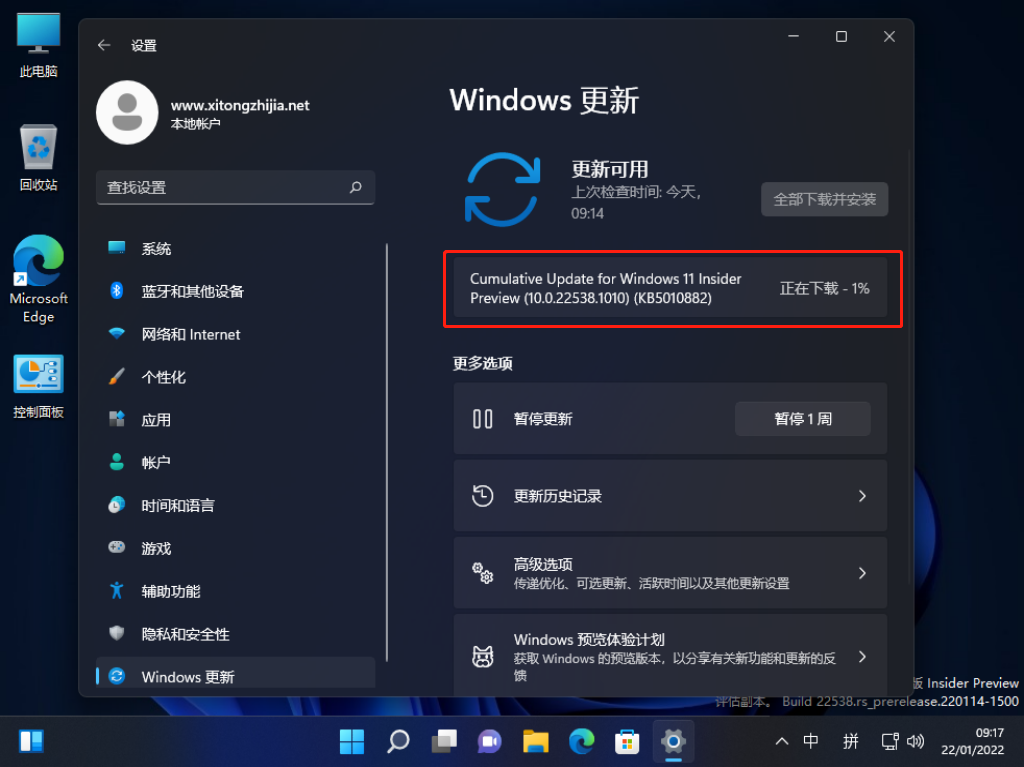Open File Explorer from taskbar
Image resolution: width=1024 pixels, height=767 pixels.
536,742
